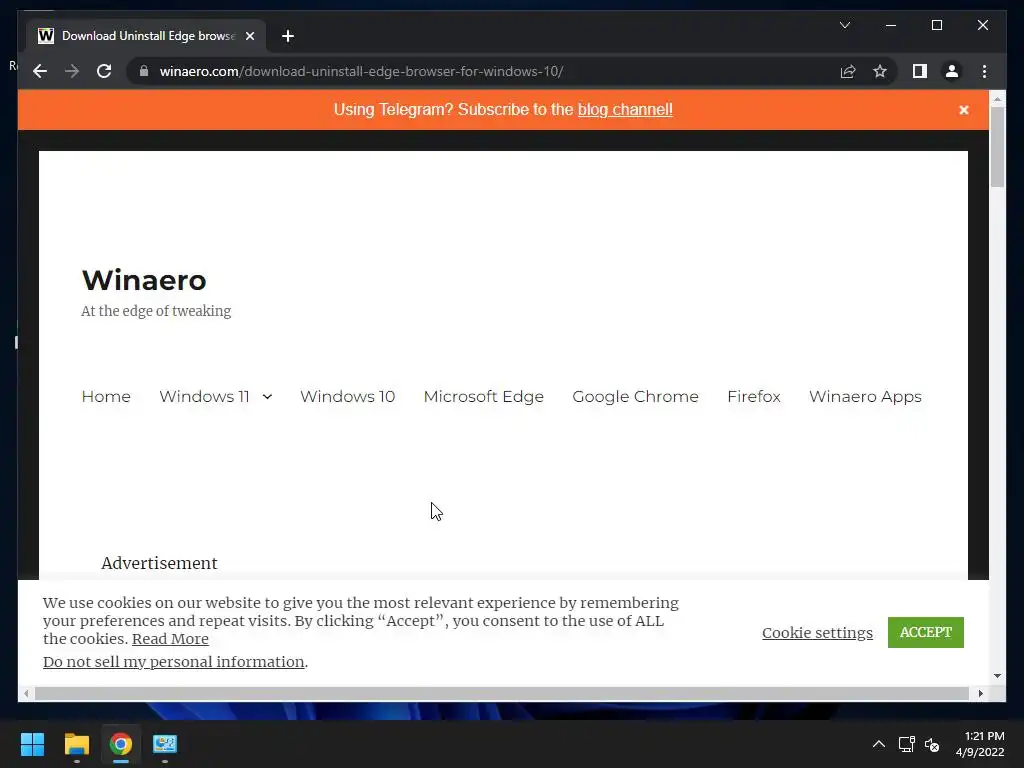Select the Download Uninstall Edge browser tab
The width and height of the screenshot is (1024, 768).
146,36
